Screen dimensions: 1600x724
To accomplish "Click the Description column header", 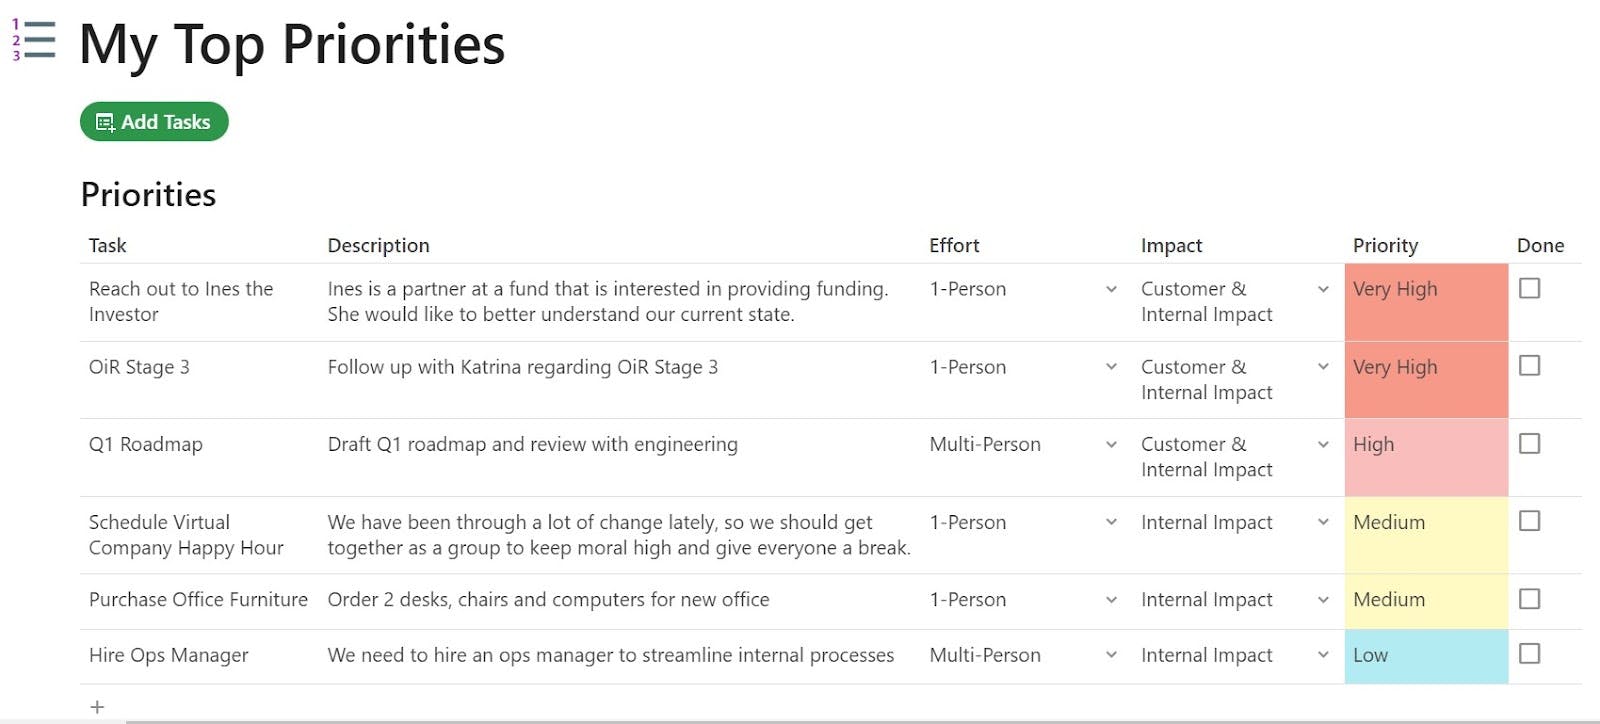I will [378, 245].
